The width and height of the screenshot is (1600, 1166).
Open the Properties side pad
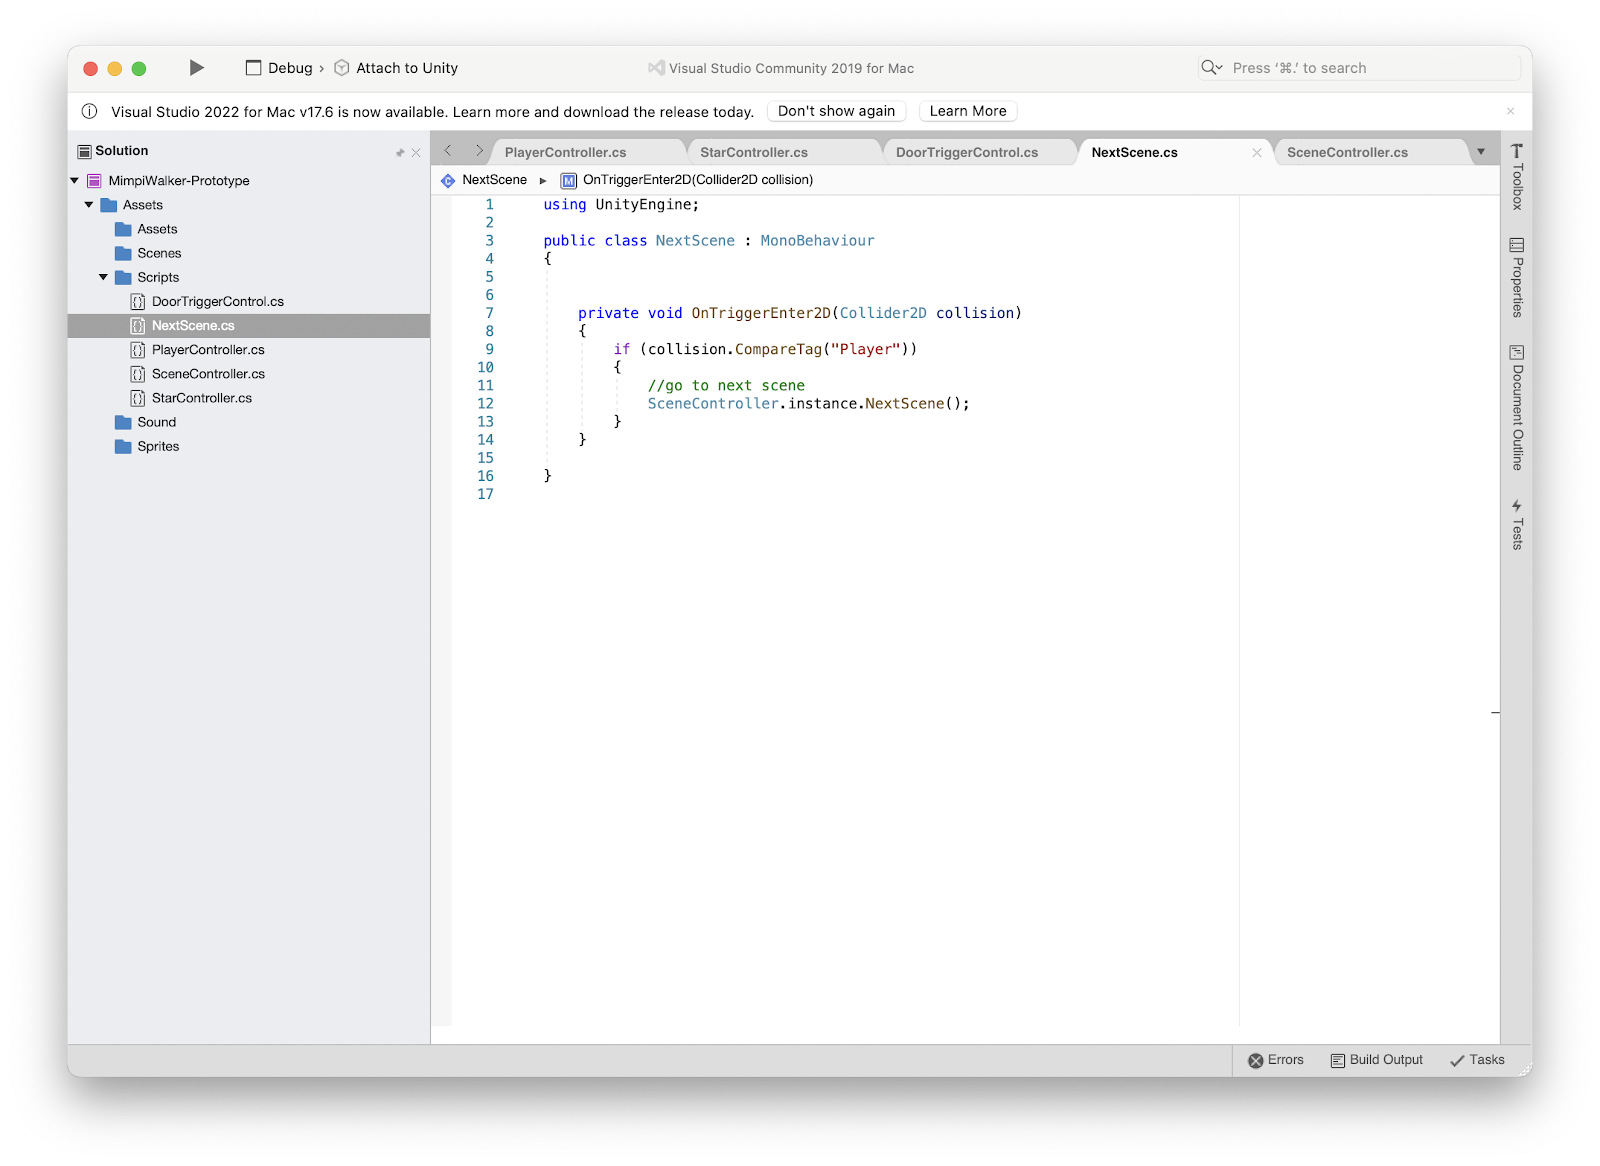coord(1517,278)
